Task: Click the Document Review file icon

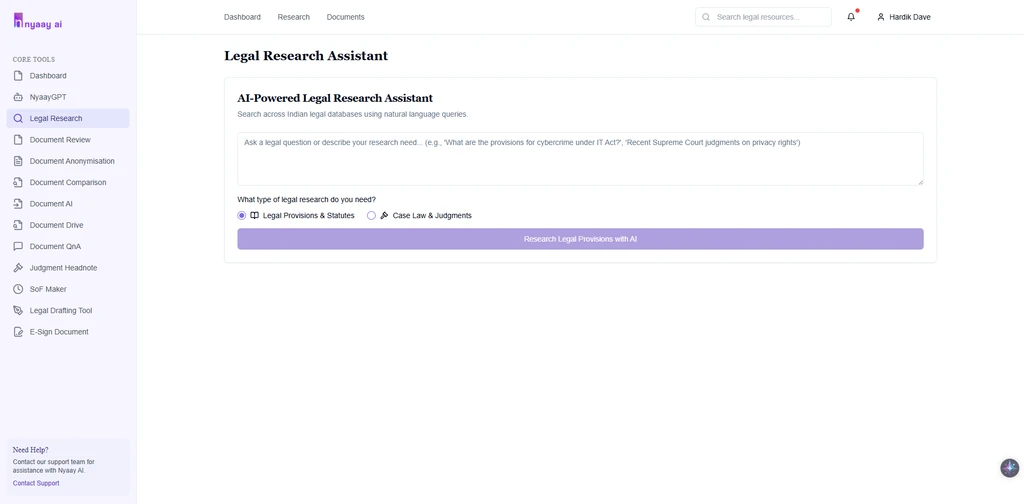Action: (x=18, y=140)
